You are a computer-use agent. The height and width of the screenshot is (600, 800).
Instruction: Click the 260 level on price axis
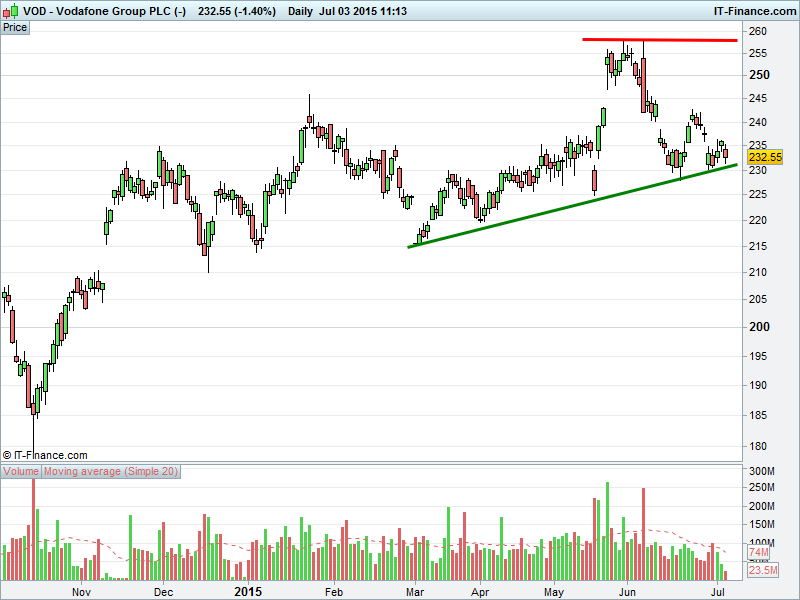click(759, 32)
